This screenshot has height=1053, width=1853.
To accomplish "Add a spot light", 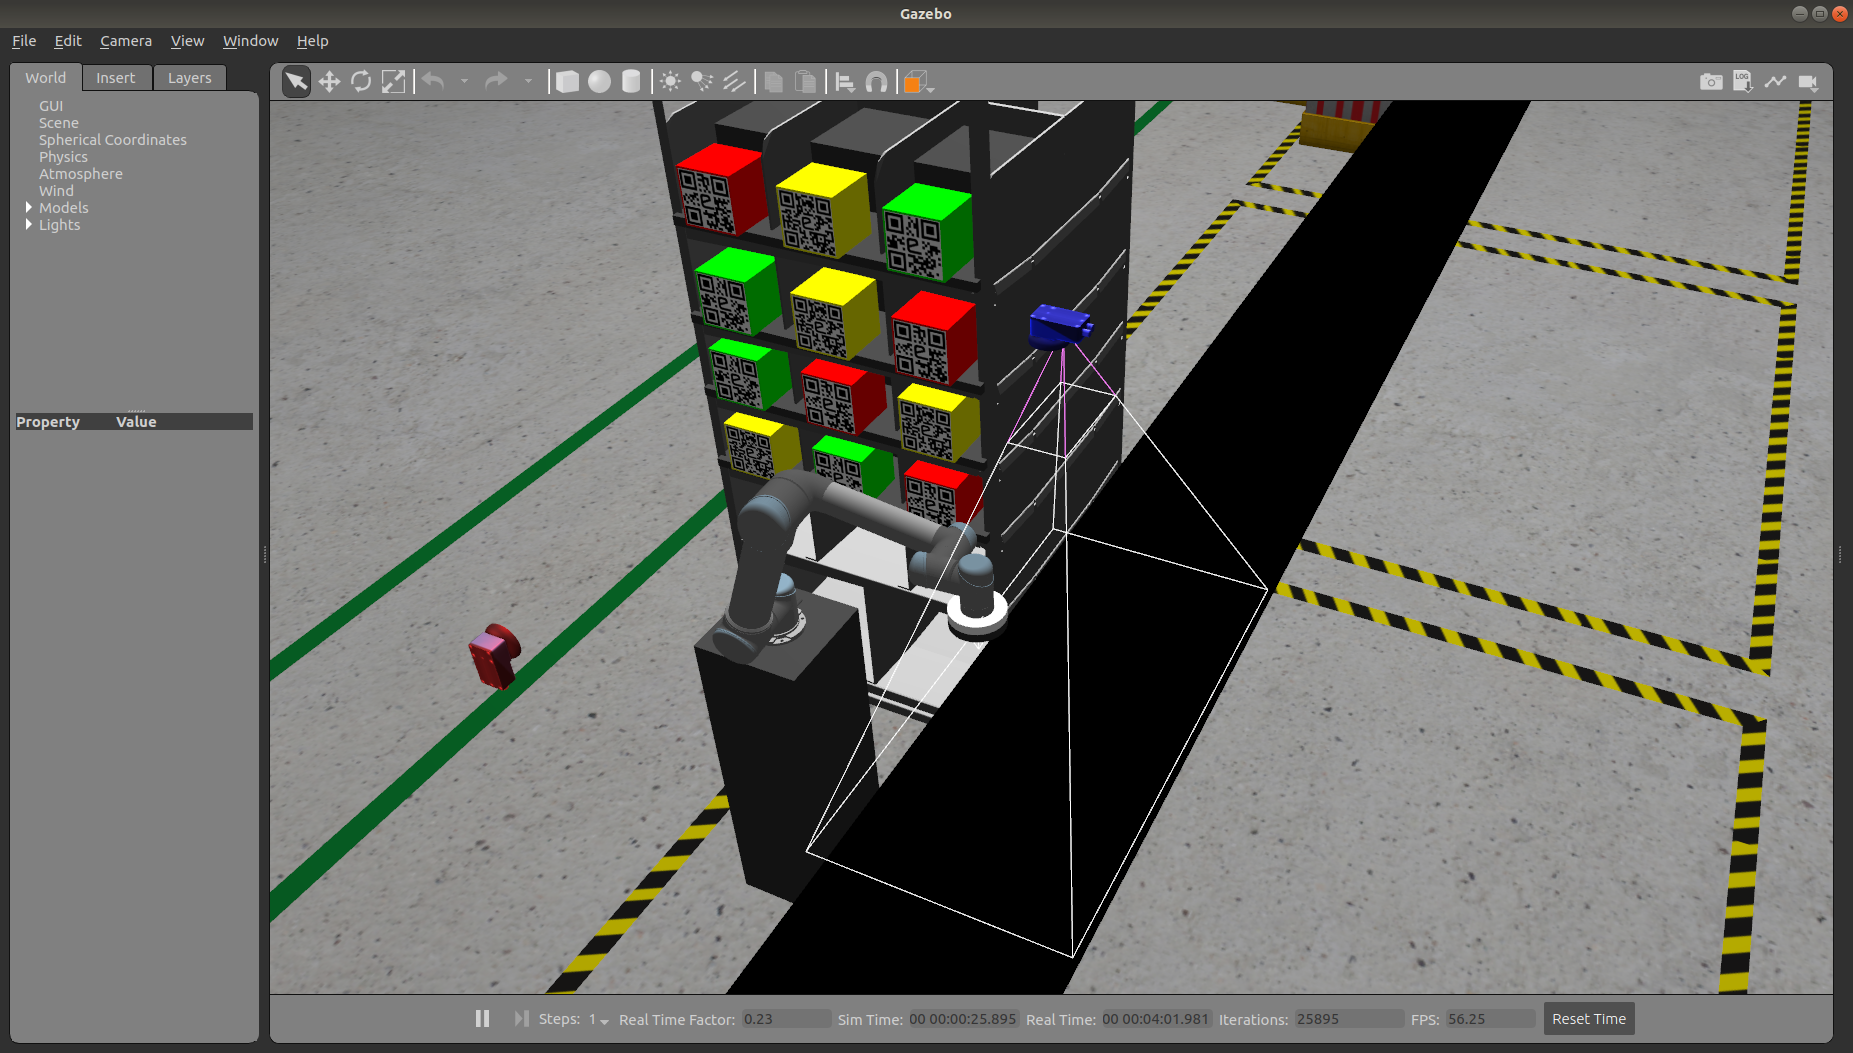I will pyautogui.click(x=702, y=81).
